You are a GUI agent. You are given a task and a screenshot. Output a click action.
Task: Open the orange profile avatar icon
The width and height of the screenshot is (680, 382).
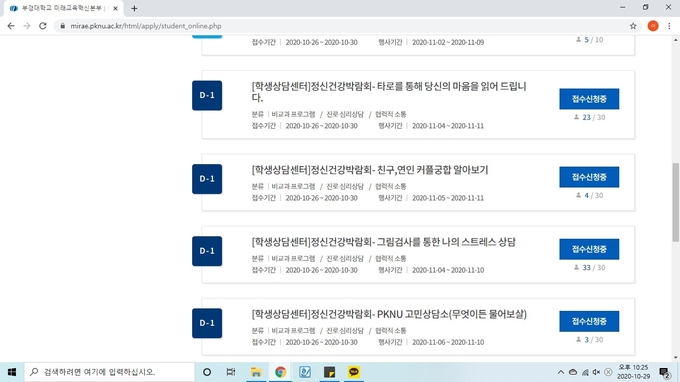(653, 26)
